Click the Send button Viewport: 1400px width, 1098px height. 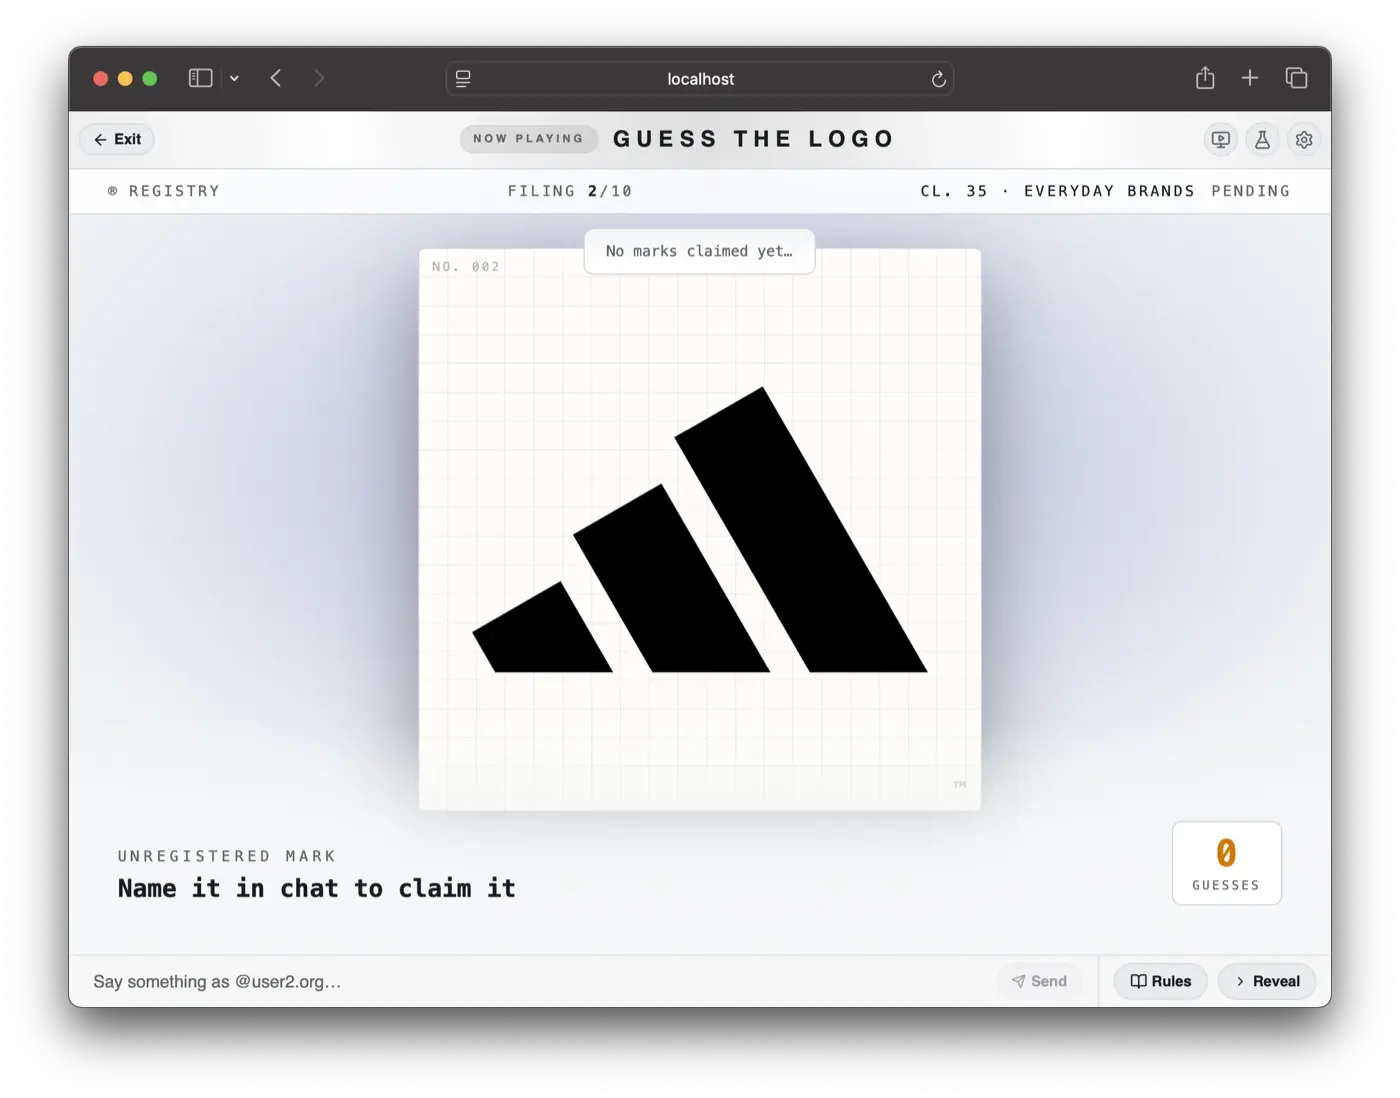(1039, 981)
